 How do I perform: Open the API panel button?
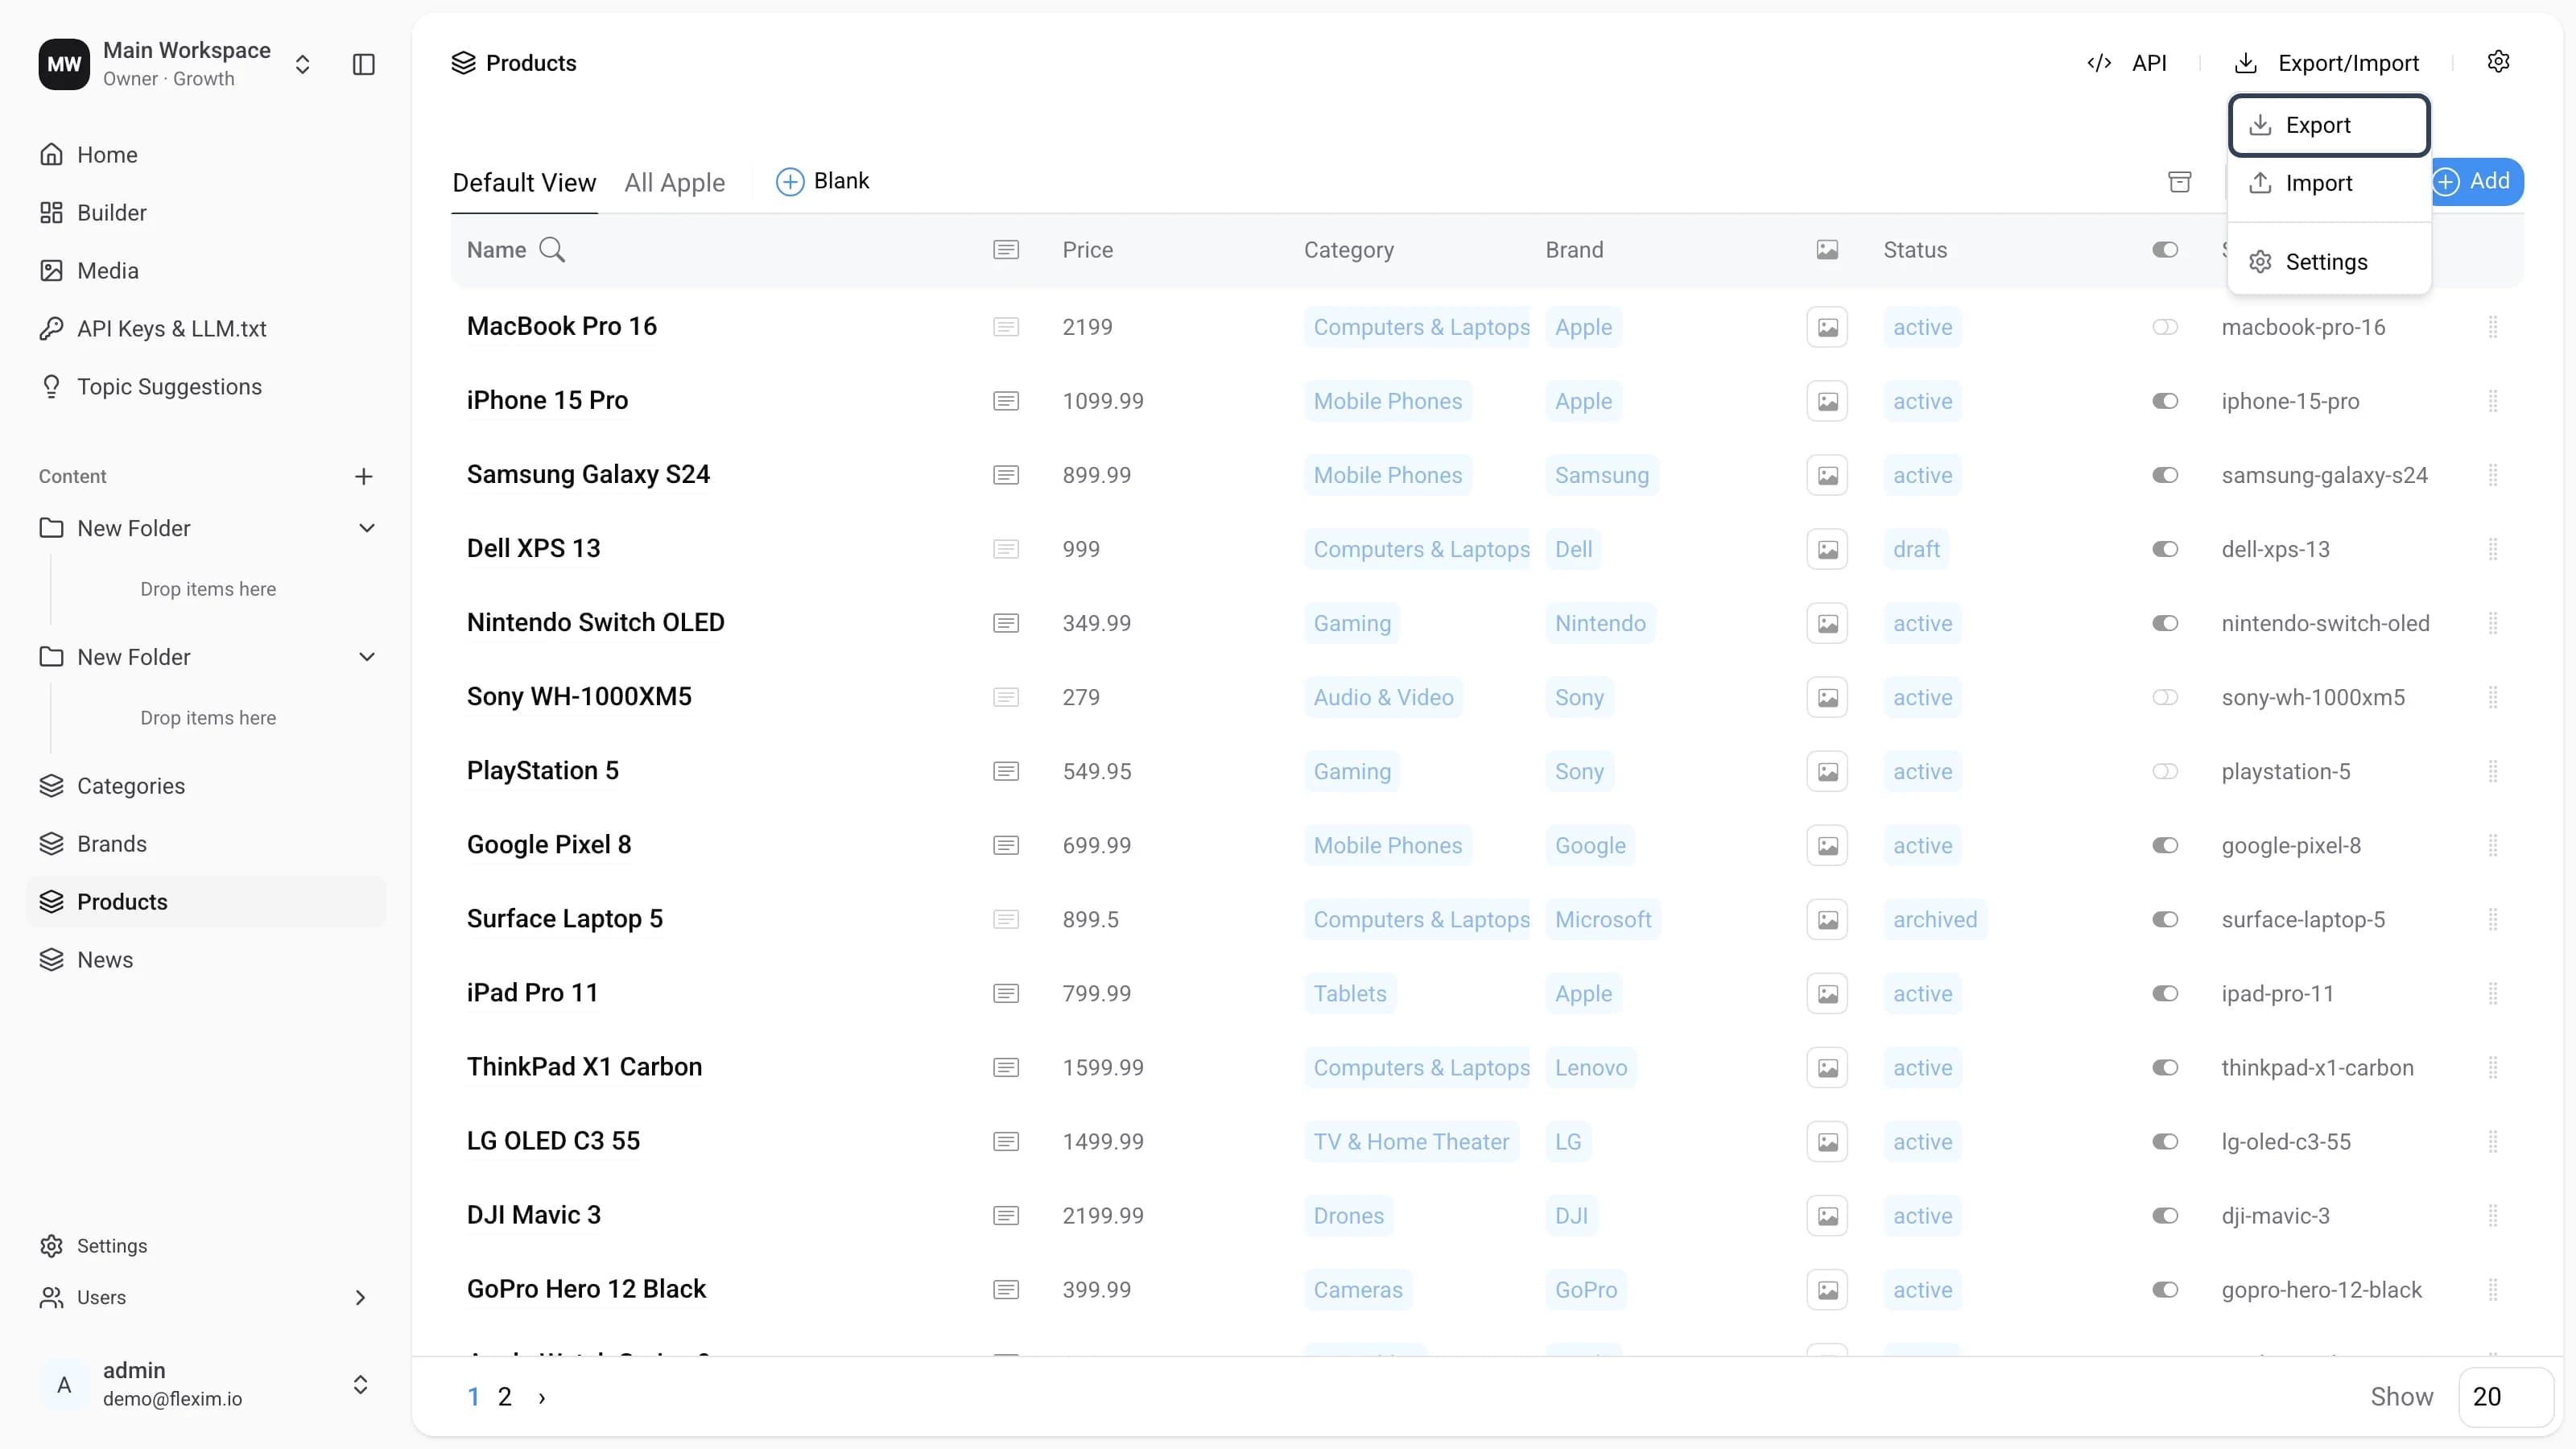point(2127,63)
